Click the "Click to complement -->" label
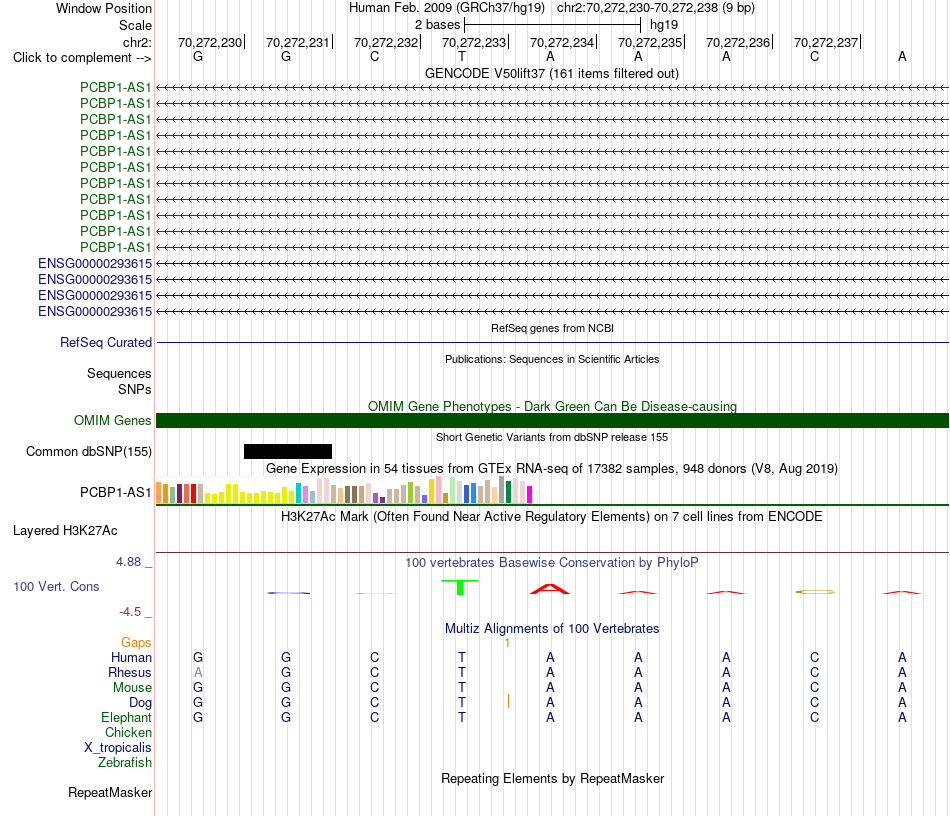The image size is (950, 816). click(x=82, y=58)
